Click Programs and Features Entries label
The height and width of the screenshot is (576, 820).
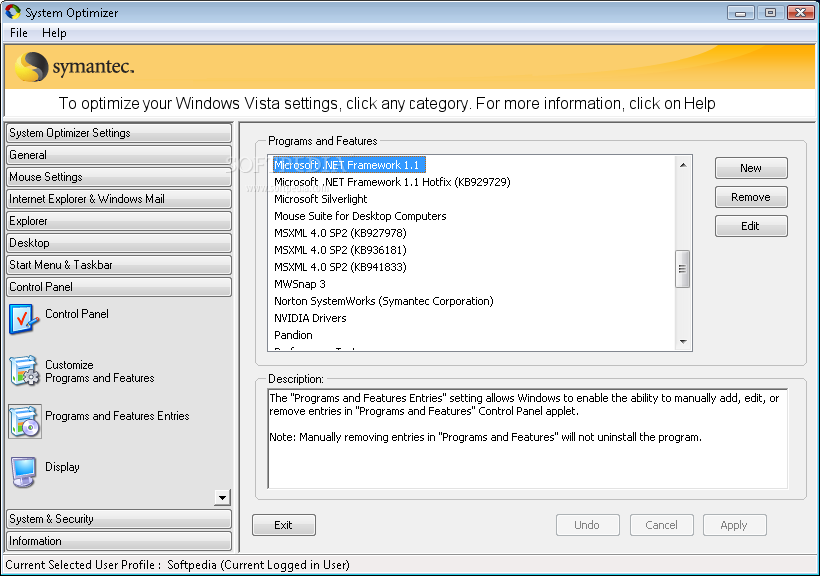pos(117,416)
